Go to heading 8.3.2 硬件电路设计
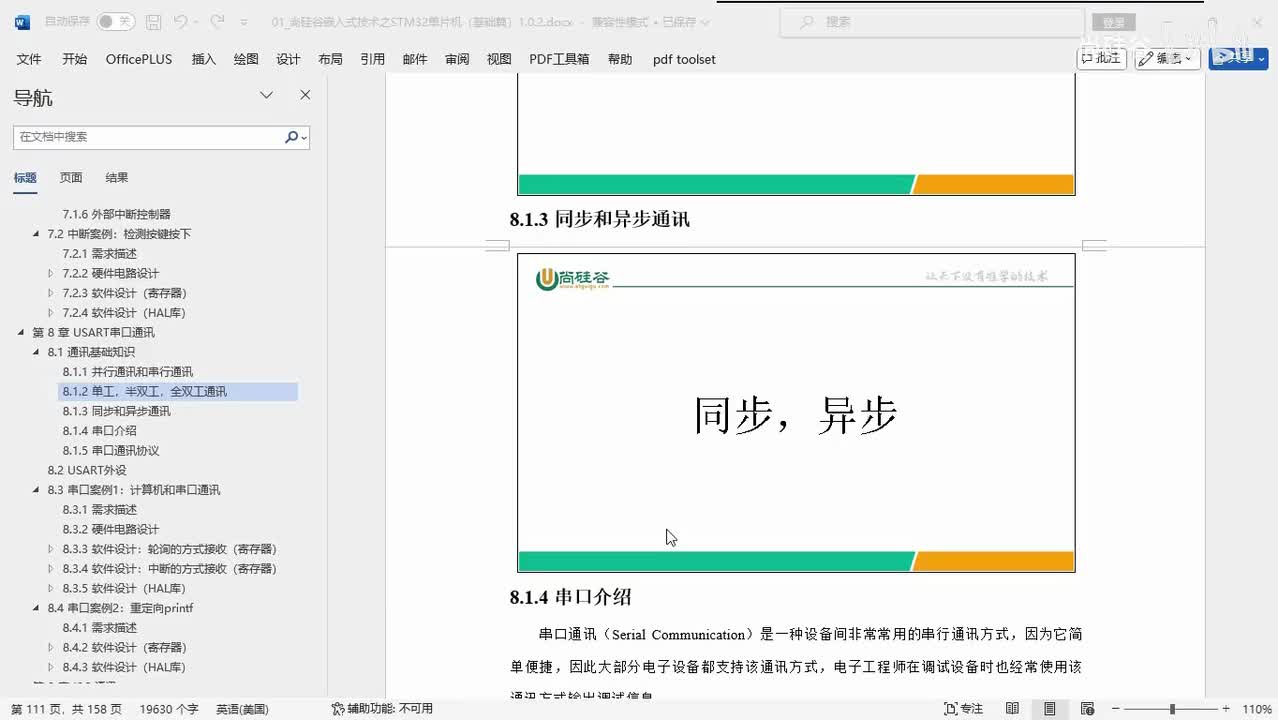The image size is (1278, 720). click(111, 529)
